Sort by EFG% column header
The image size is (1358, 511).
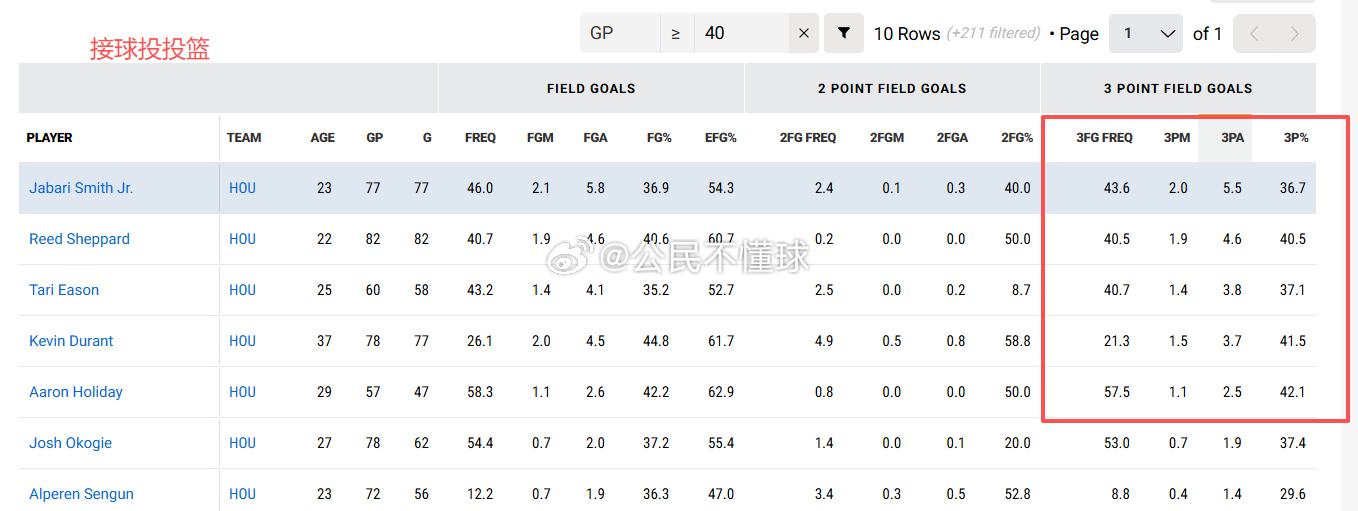tap(719, 138)
